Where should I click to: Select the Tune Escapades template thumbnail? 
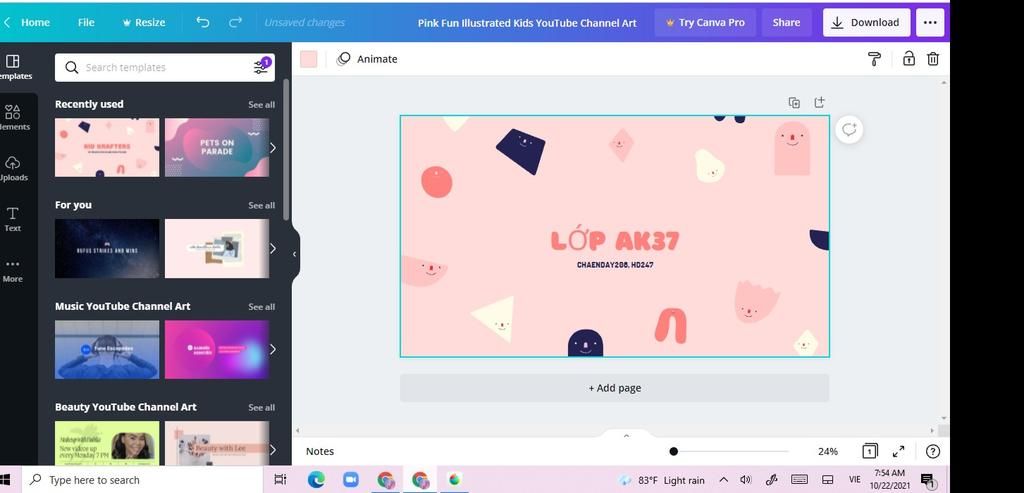tap(107, 349)
